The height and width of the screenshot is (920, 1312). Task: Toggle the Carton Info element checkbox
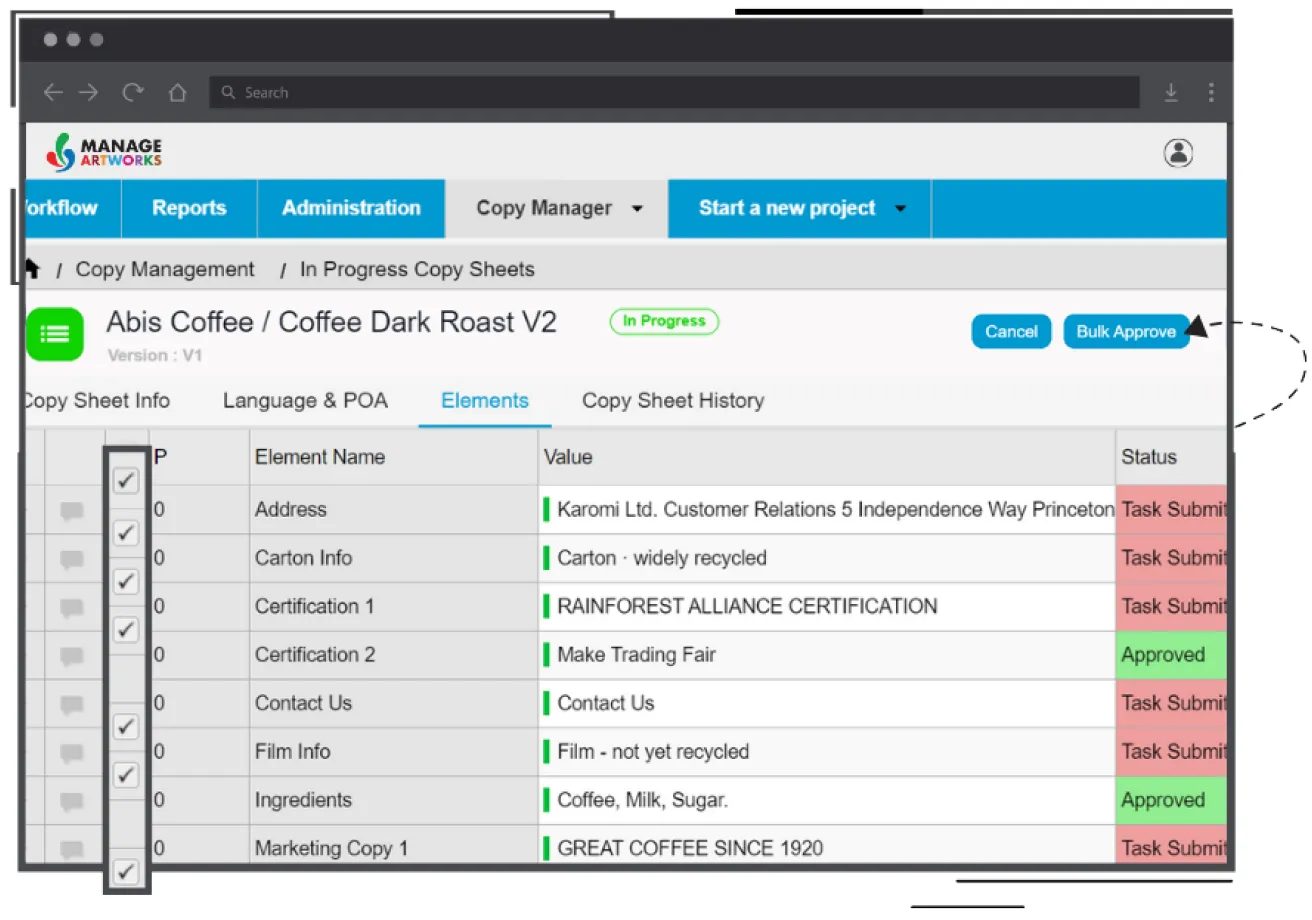[126, 581]
